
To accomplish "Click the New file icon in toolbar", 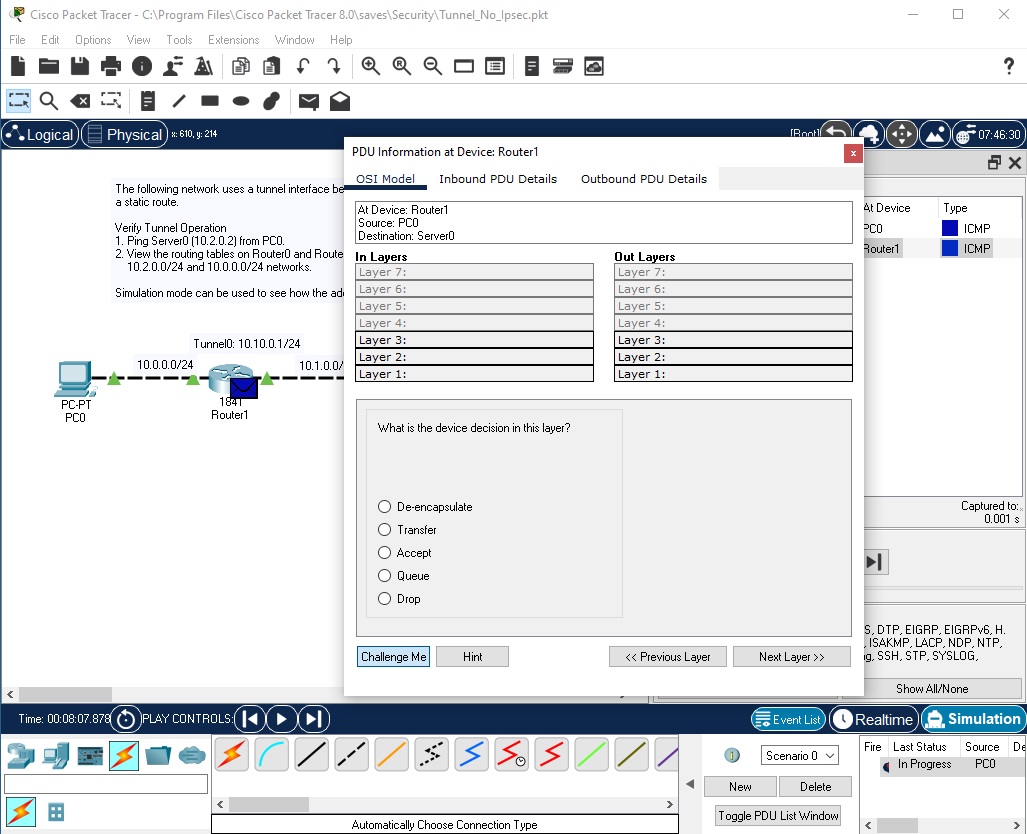I will coord(18,66).
